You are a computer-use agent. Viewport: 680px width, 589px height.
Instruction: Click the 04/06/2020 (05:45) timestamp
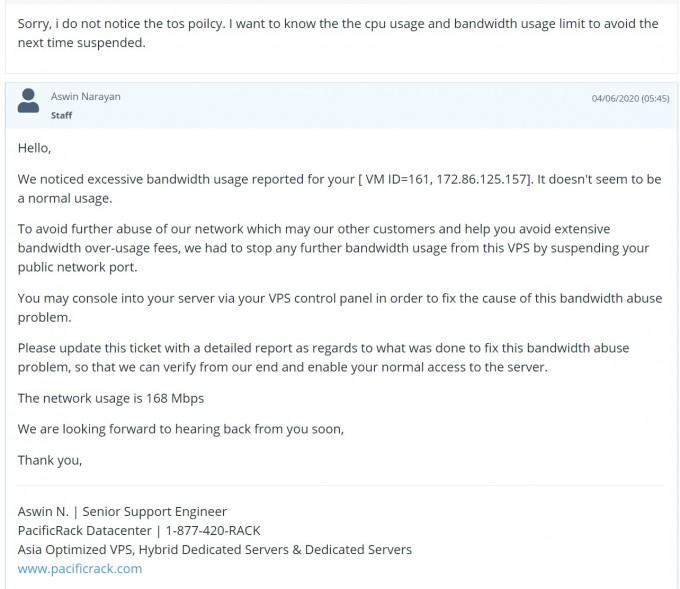630,98
